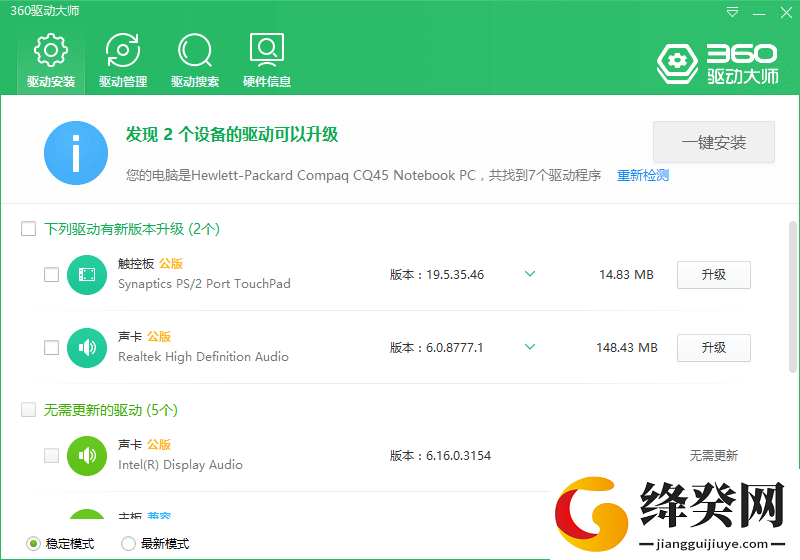
Task: Click the 360驱动大师 logo
Action: pyautogui.click(x=717, y=64)
